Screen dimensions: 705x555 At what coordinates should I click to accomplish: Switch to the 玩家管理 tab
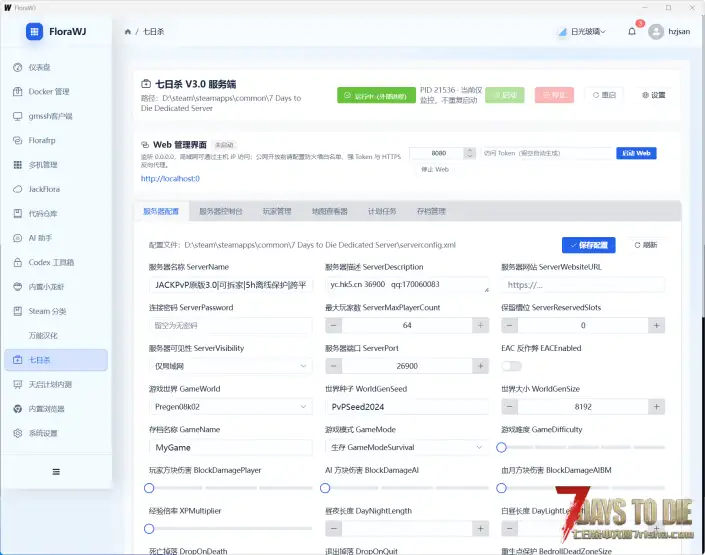tap(277, 211)
